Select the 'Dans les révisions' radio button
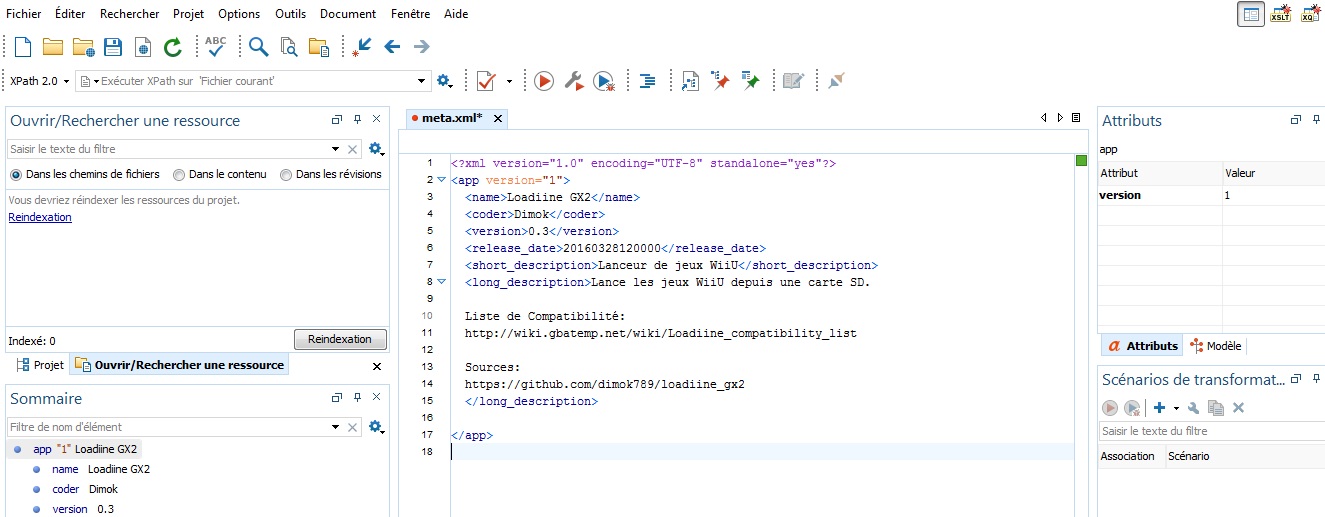The image size is (1325, 517). pyautogui.click(x=286, y=174)
